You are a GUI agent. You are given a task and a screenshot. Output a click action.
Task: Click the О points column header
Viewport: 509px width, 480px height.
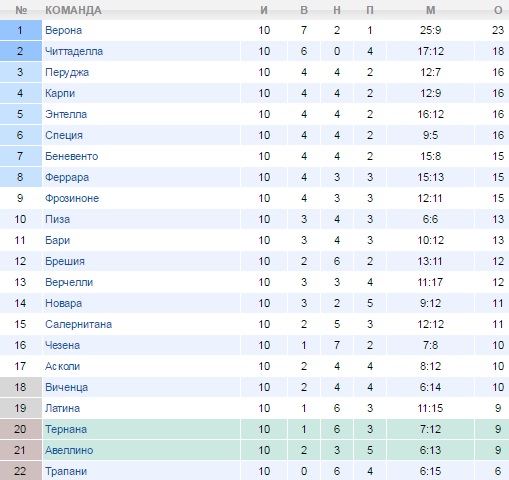[x=498, y=10]
